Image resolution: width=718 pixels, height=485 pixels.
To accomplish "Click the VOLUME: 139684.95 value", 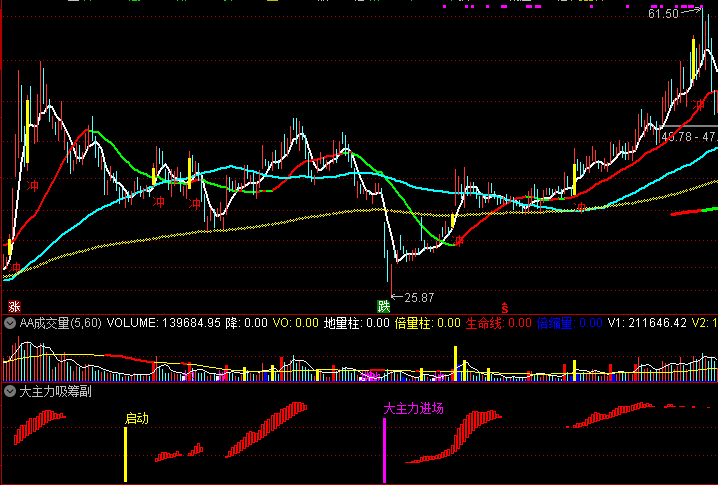I will pyautogui.click(x=163, y=323).
